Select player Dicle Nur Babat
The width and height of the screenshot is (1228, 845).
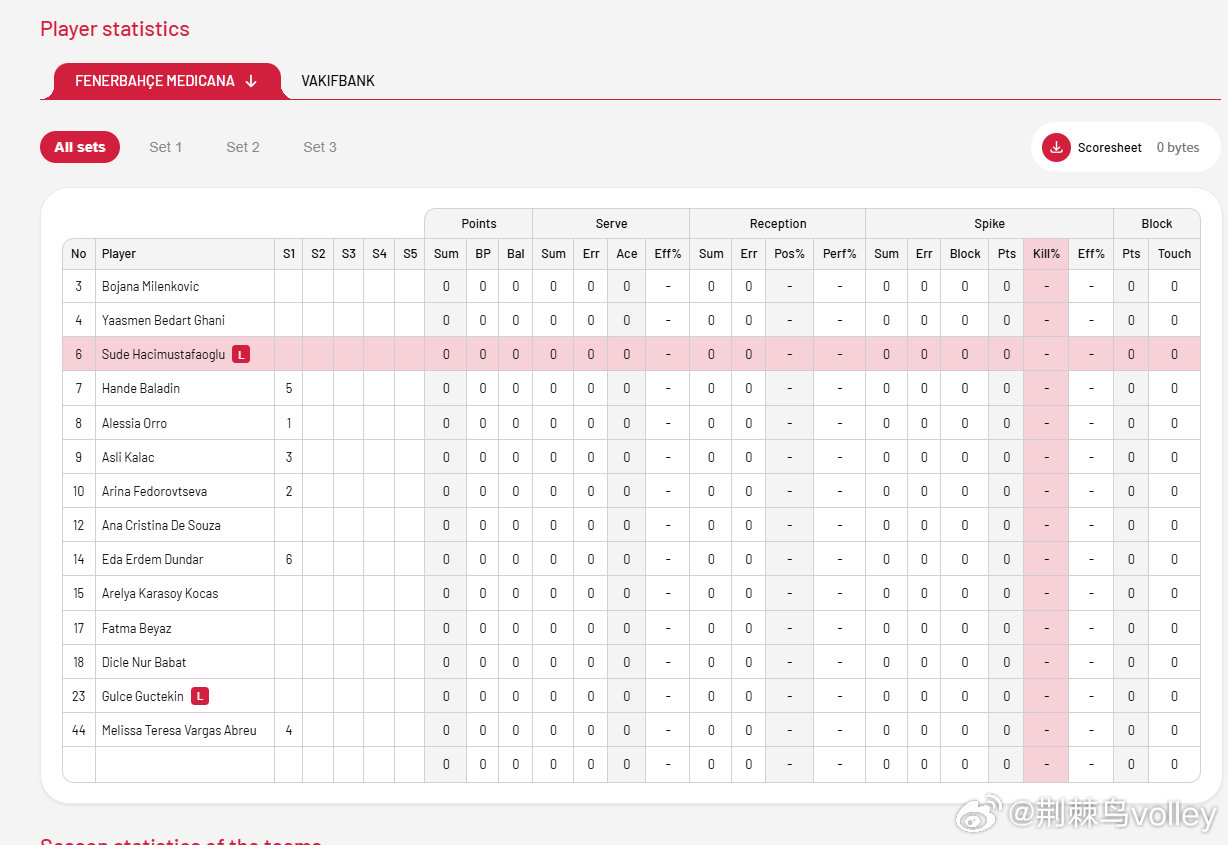point(144,662)
